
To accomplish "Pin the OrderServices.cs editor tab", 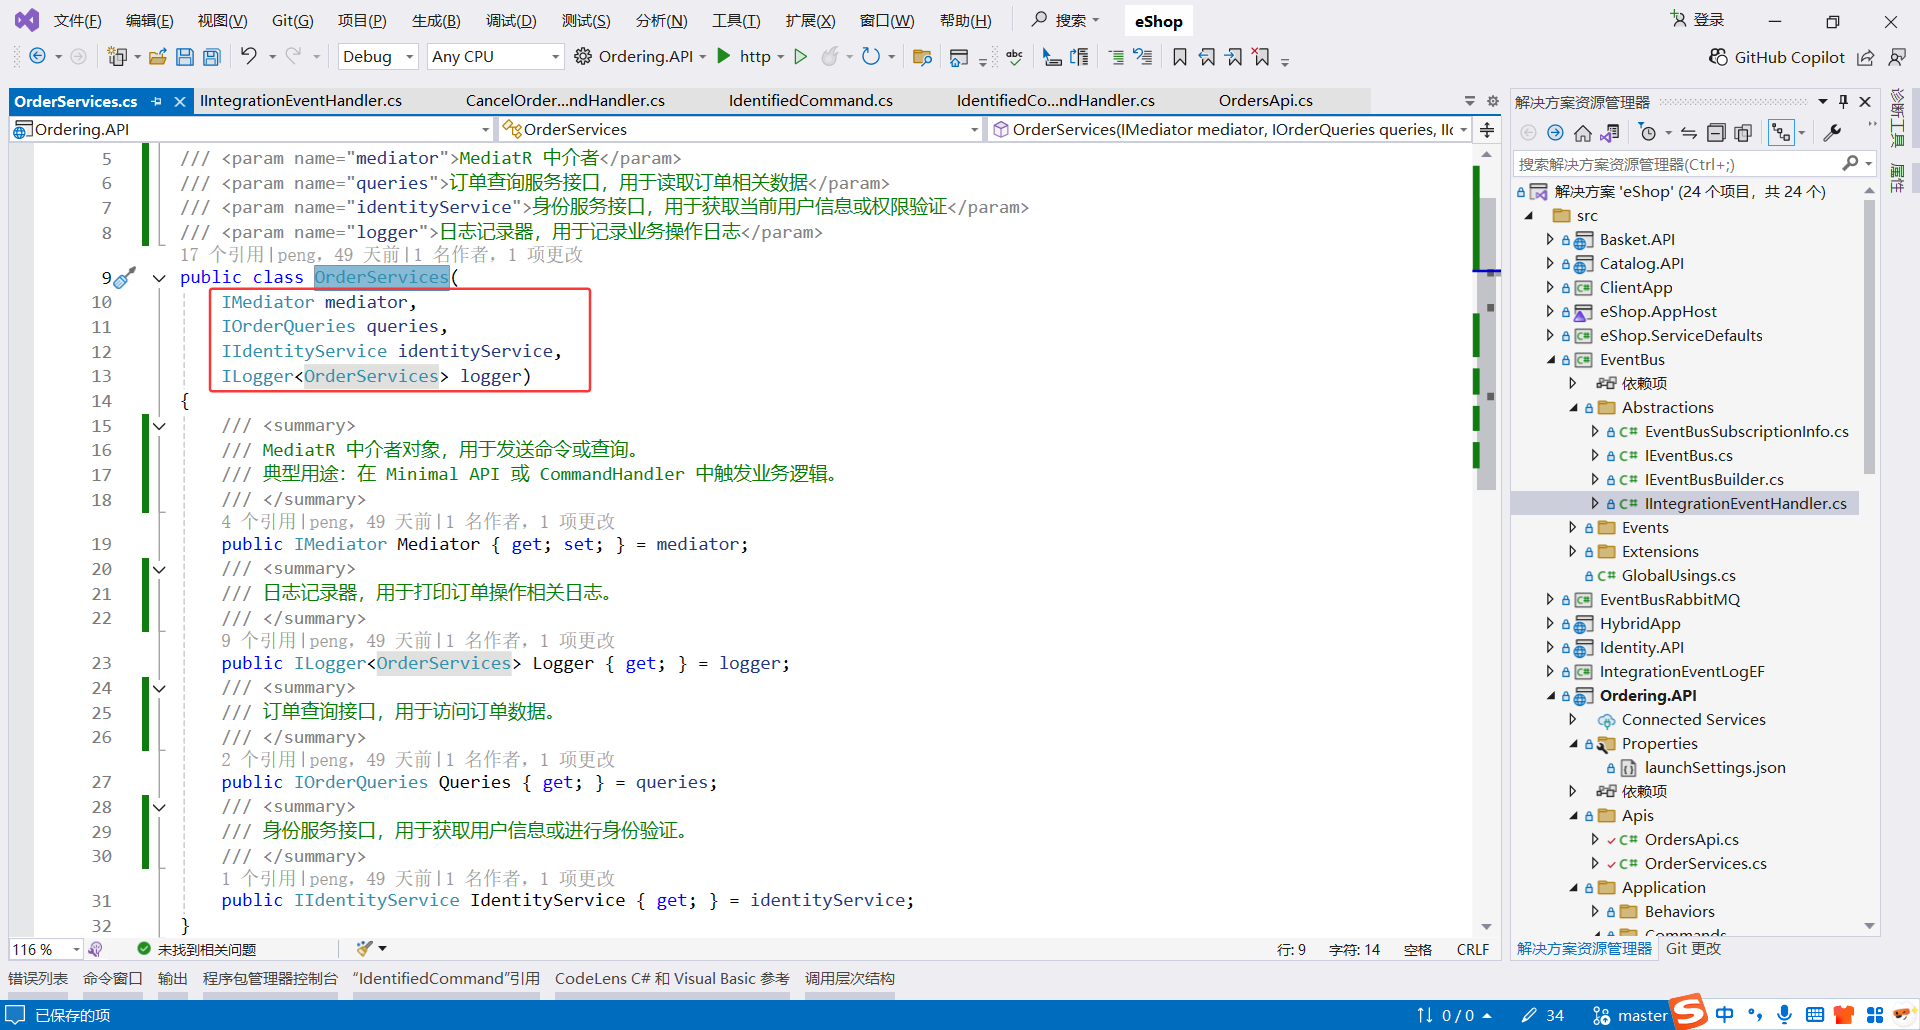I will (156, 101).
